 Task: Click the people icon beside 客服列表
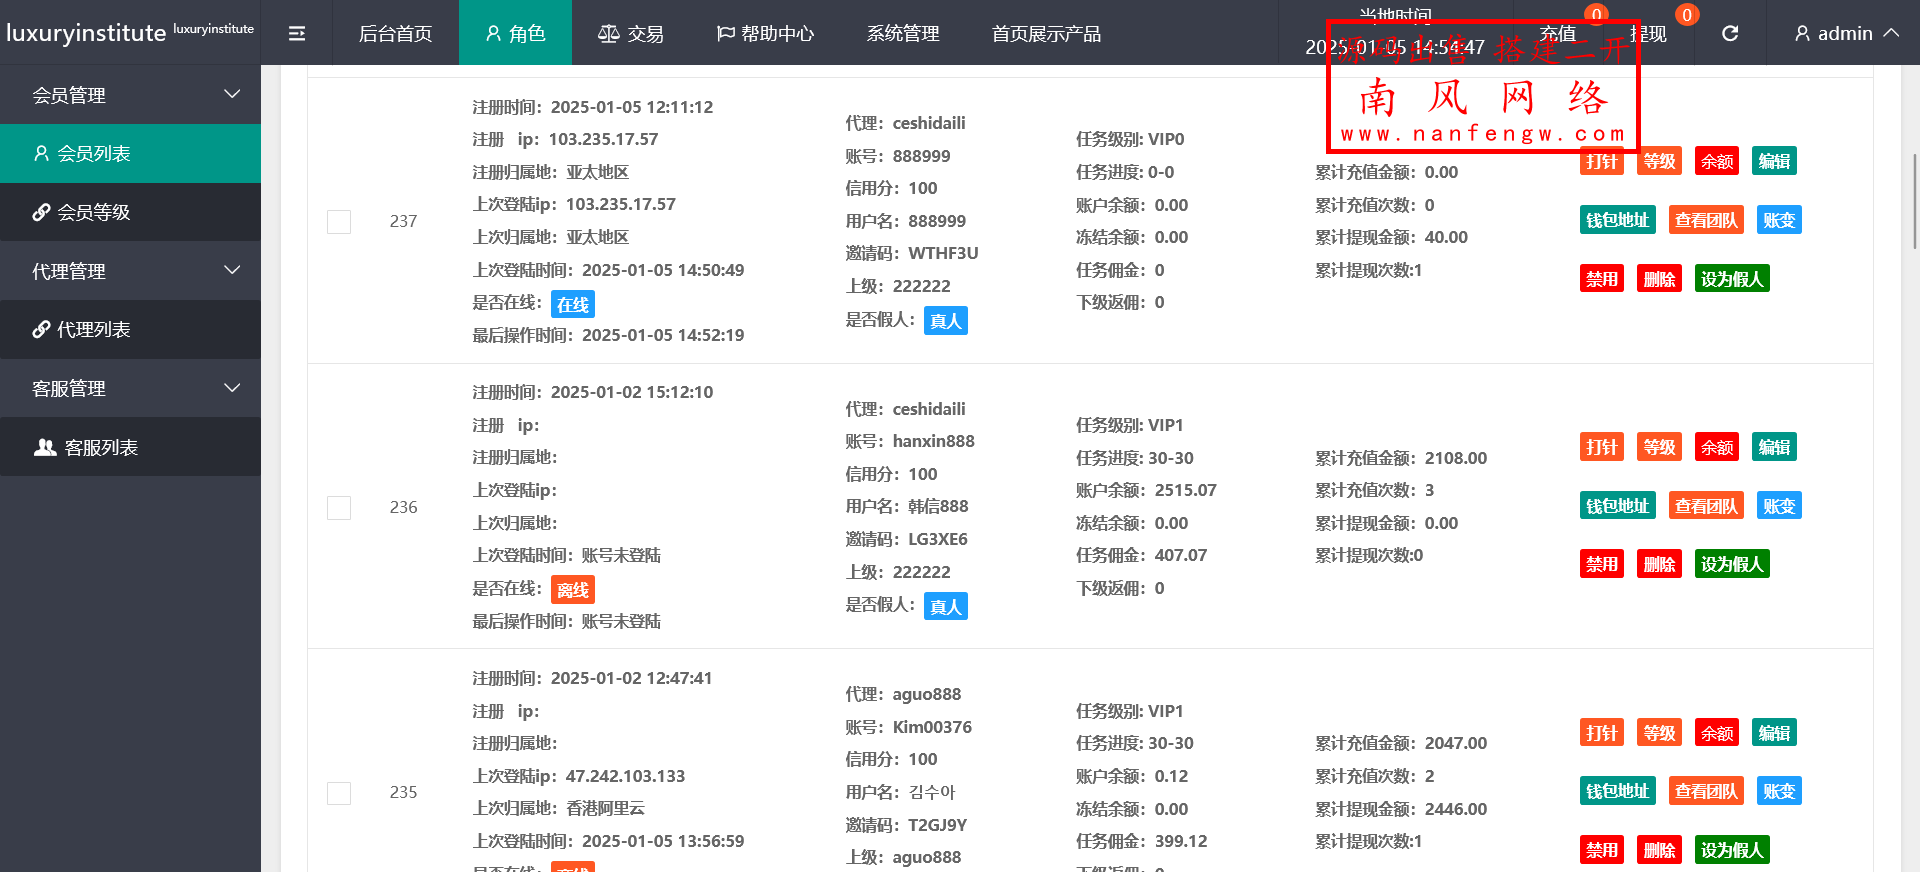[x=45, y=447]
